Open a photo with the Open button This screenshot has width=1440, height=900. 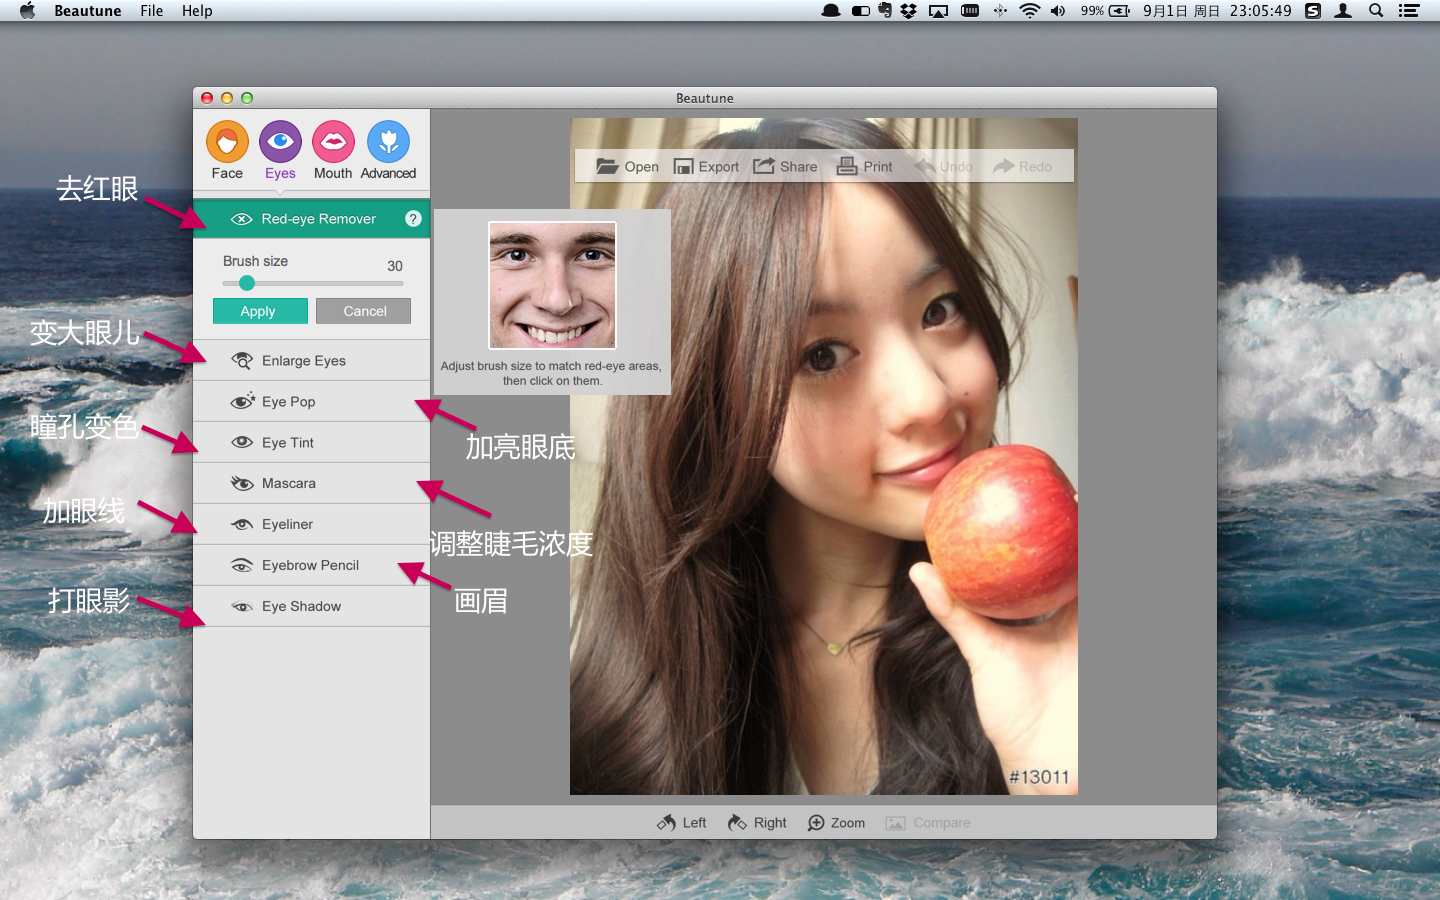tap(627, 166)
